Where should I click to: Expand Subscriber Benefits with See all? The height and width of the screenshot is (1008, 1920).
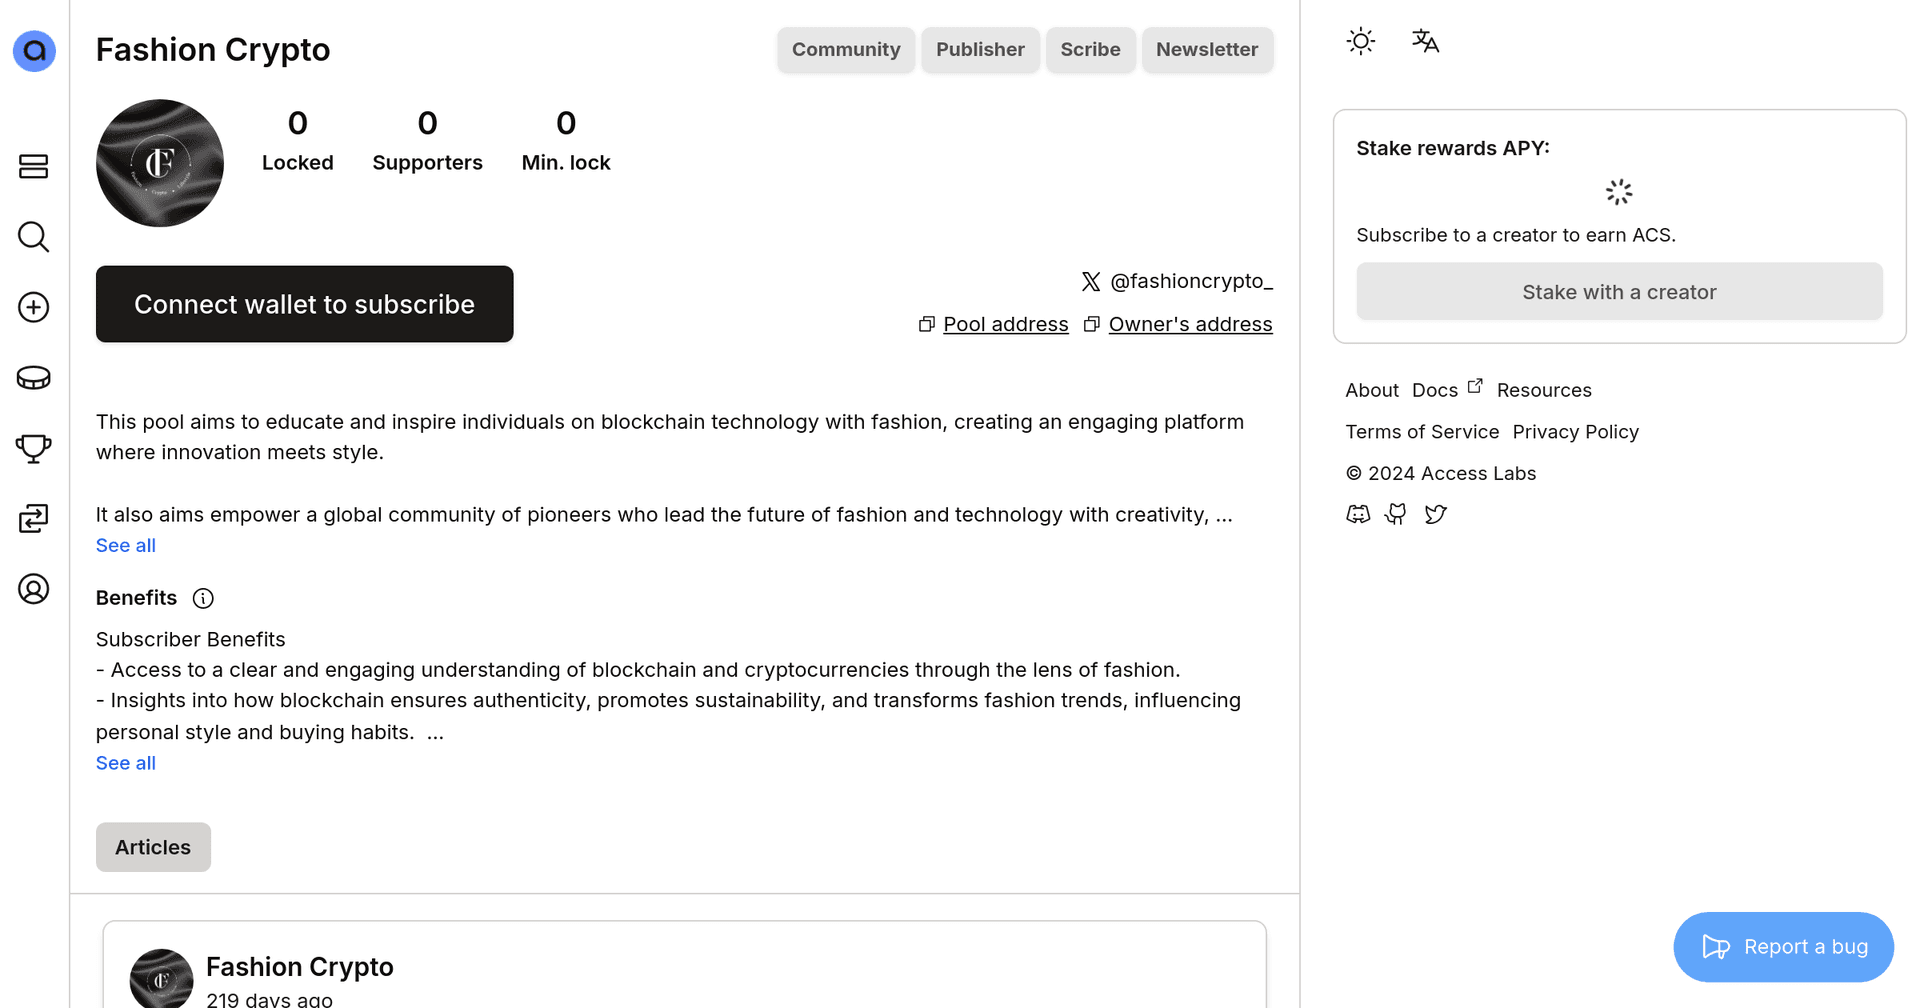coord(126,763)
